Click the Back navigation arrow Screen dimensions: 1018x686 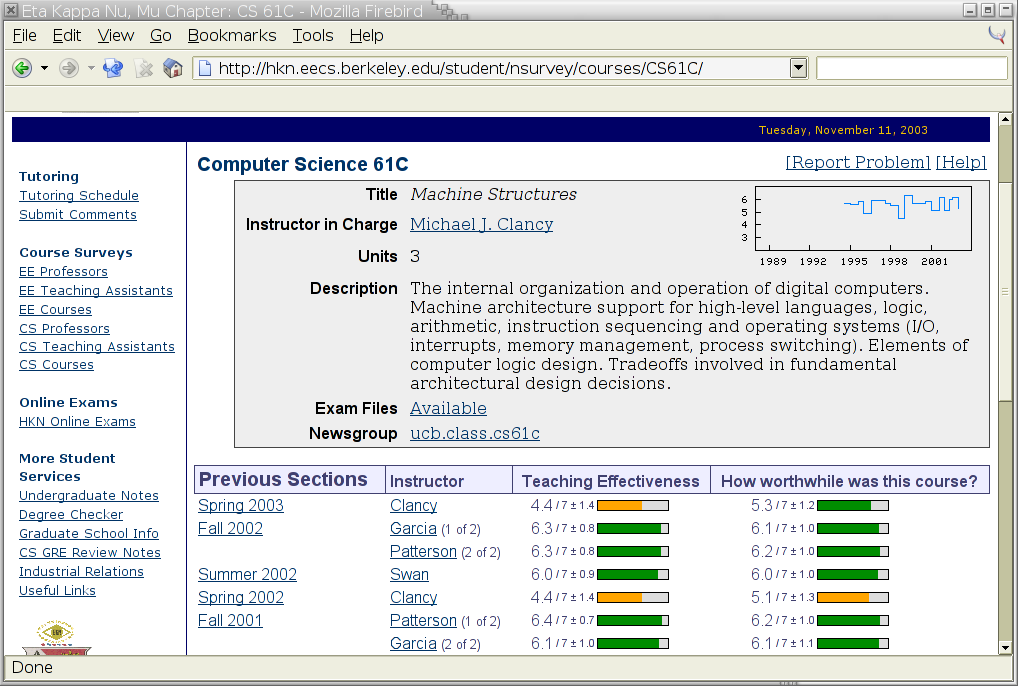pyautogui.click(x=22, y=68)
